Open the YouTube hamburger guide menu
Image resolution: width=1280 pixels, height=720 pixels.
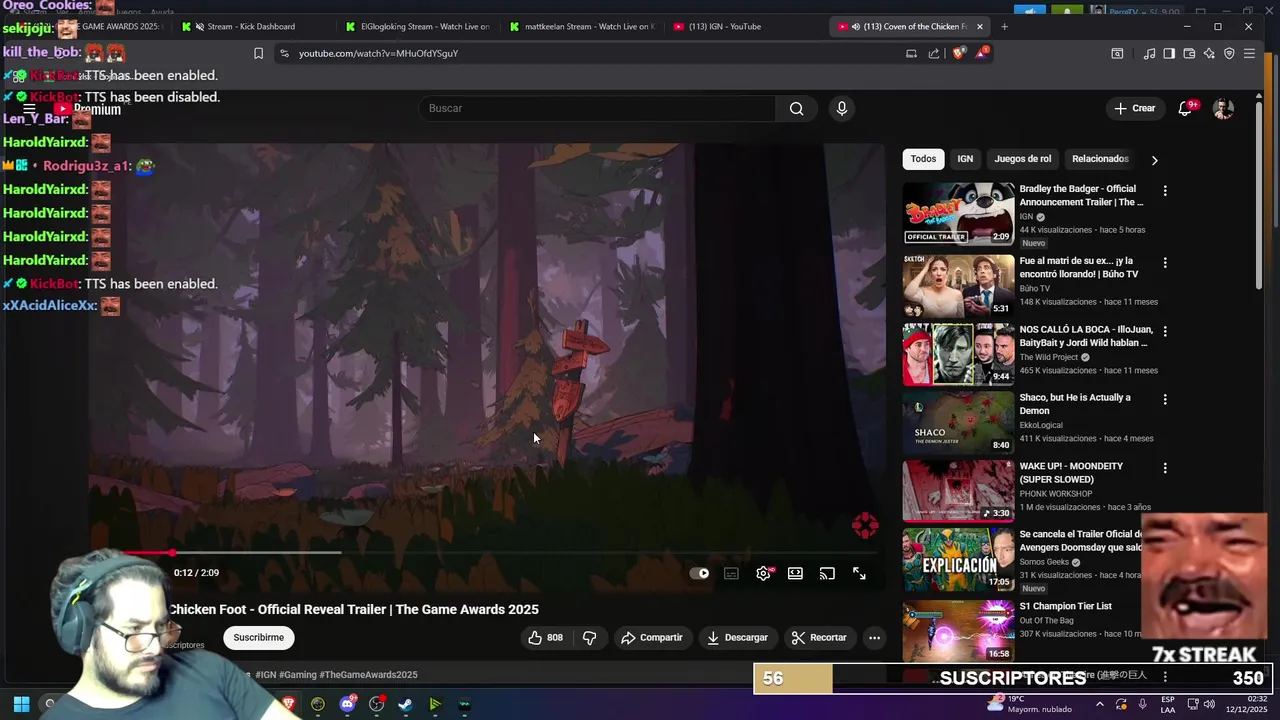(x=30, y=108)
